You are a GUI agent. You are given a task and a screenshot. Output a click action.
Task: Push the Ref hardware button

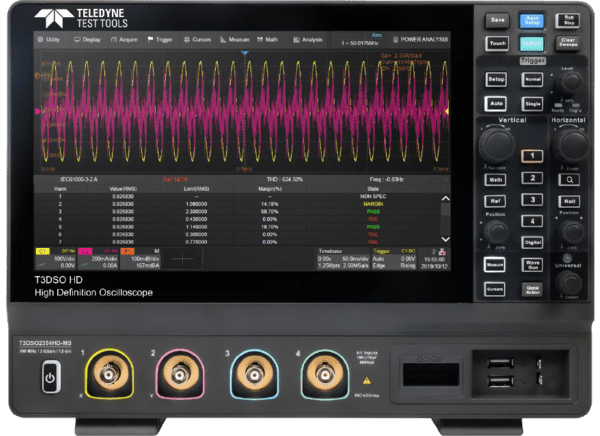point(496,201)
